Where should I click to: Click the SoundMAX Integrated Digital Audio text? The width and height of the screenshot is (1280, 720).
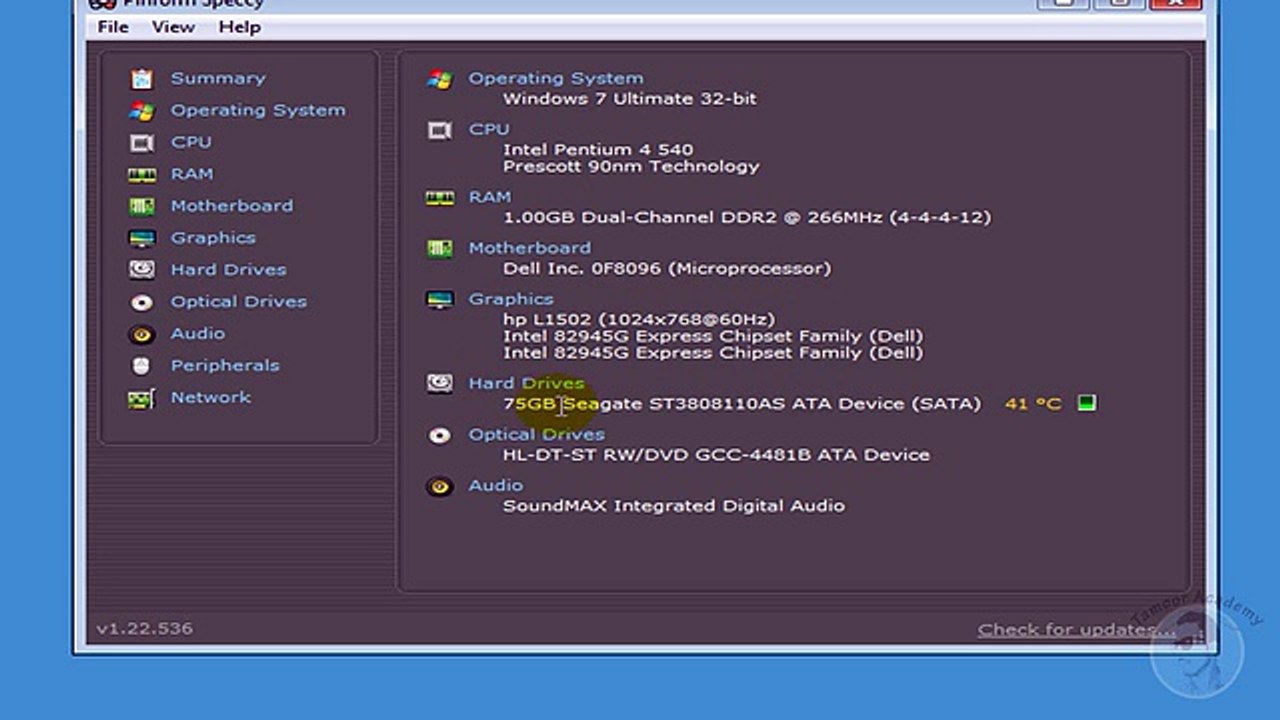pyautogui.click(x=674, y=506)
